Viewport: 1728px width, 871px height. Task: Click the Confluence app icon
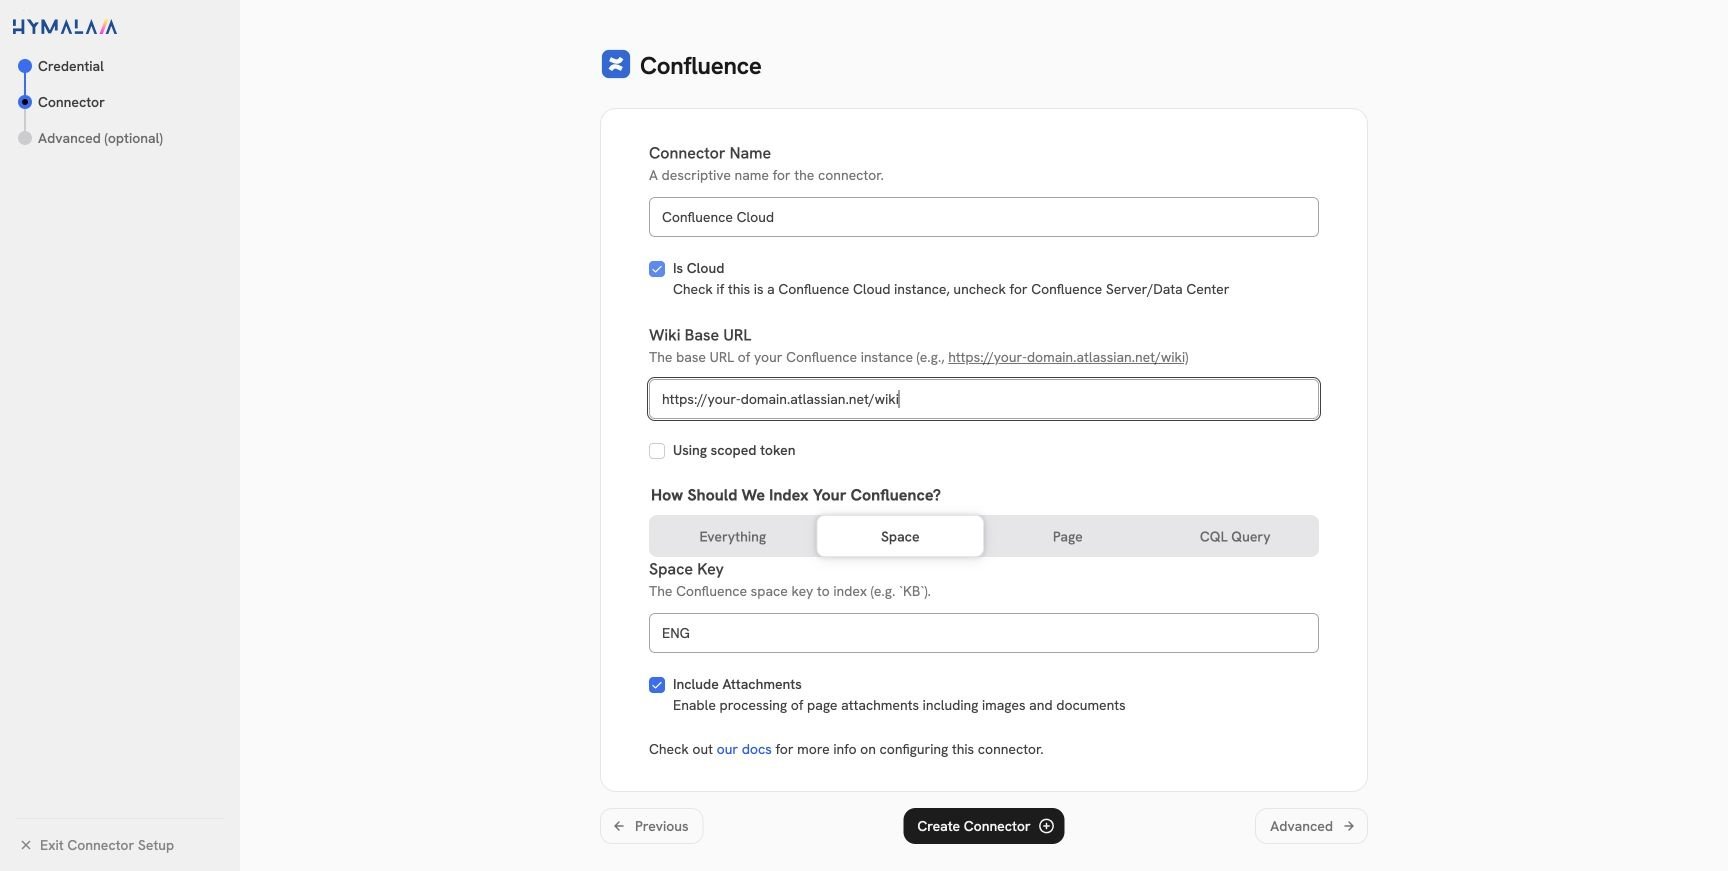616,64
